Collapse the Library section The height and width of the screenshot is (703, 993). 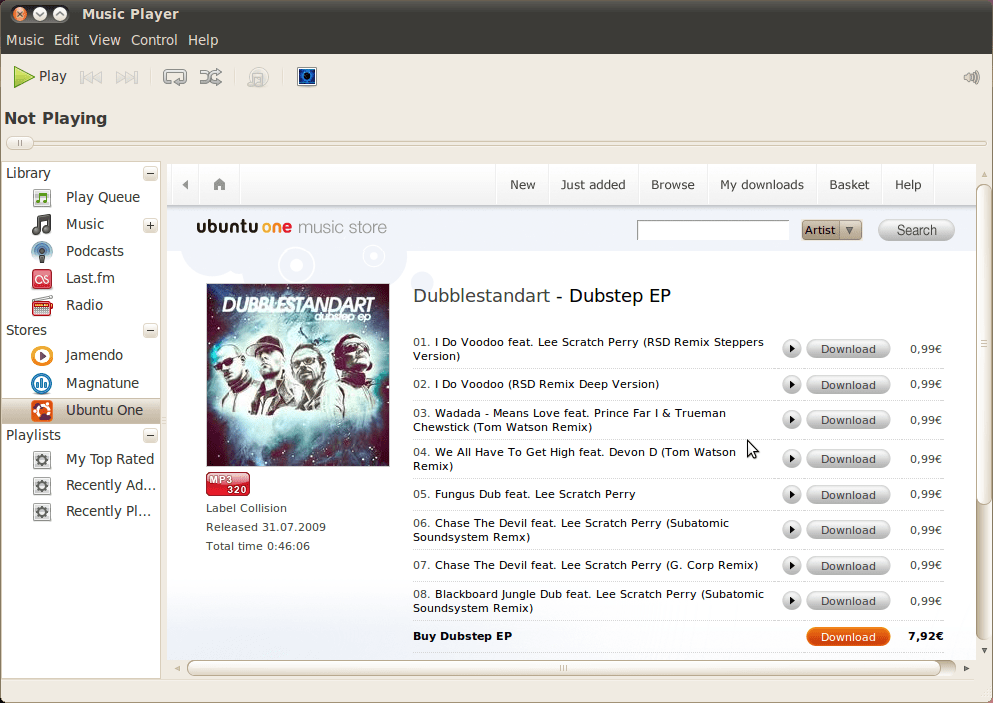pyautogui.click(x=150, y=173)
